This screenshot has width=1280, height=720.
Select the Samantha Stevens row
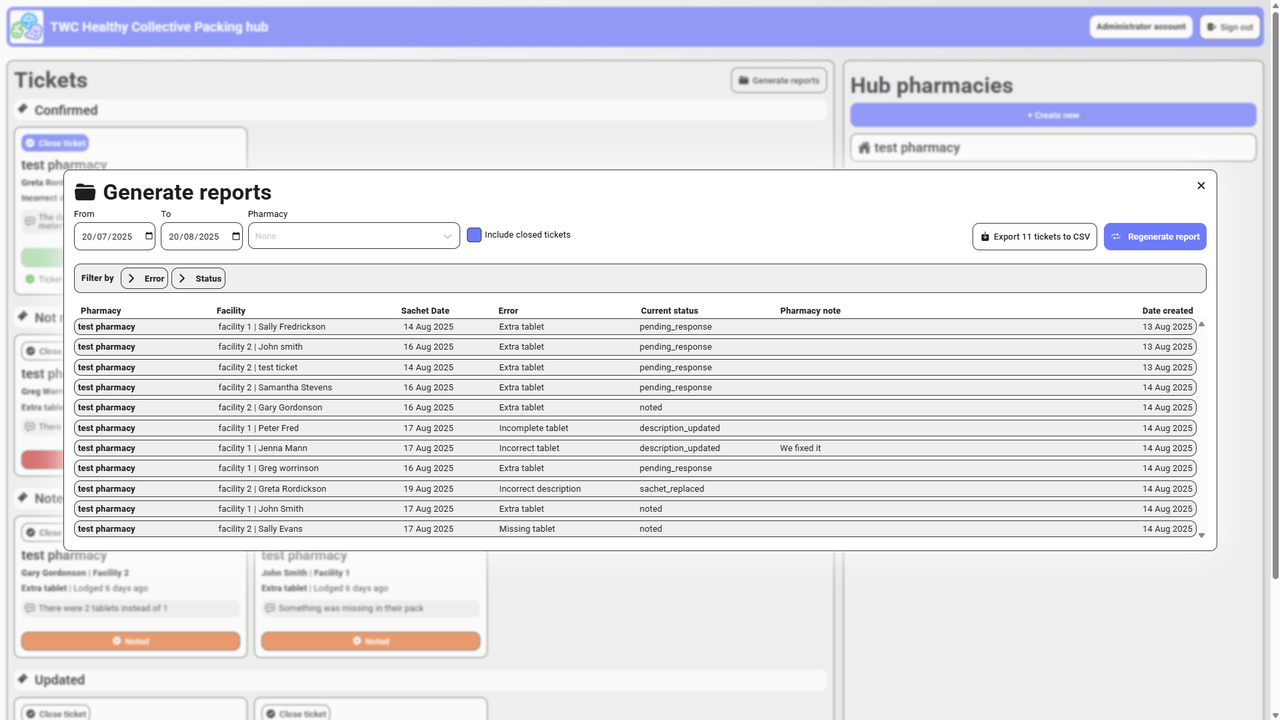click(x=635, y=387)
